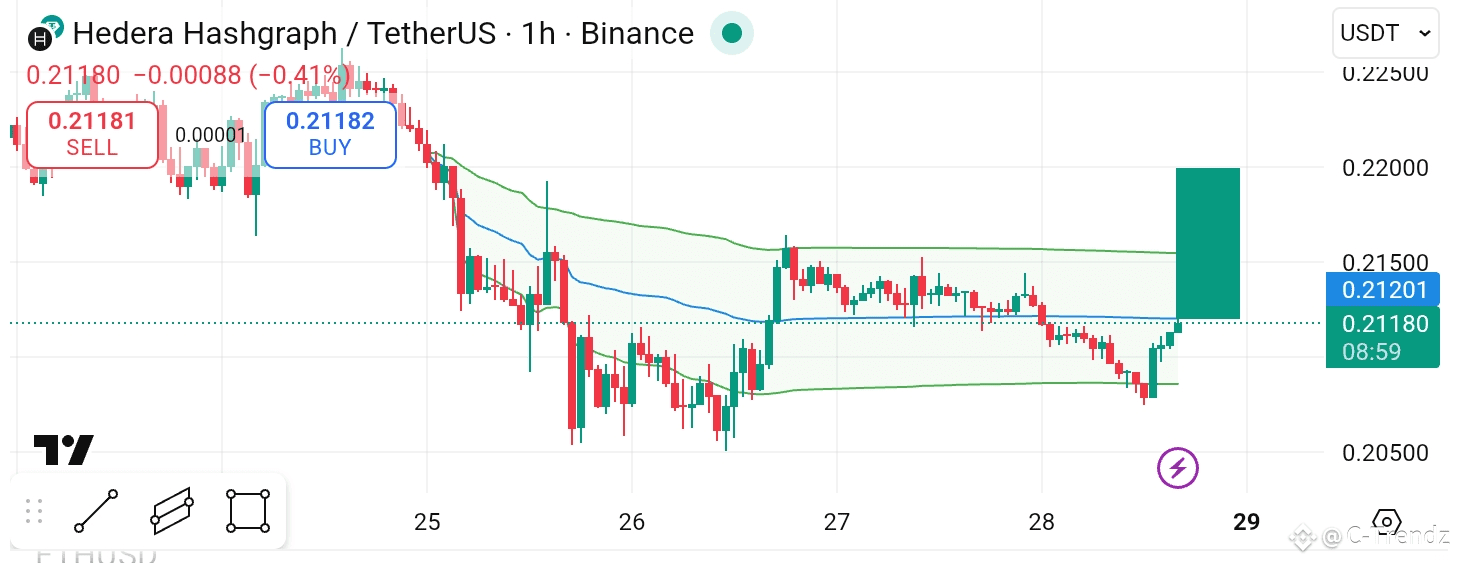The width and height of the screenshot is (1457, 563).
Task: Toggle the green market status indicator
Action: pyautogui.click(x=732, y=34)
